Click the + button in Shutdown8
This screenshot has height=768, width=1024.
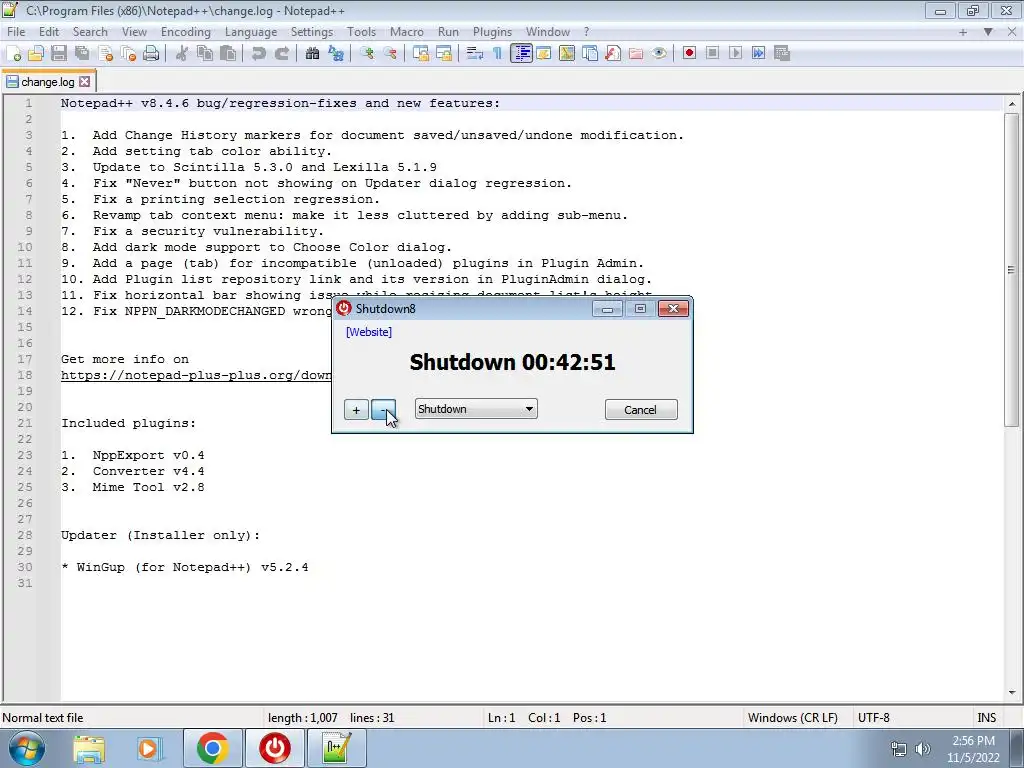[x=356, y=410]
